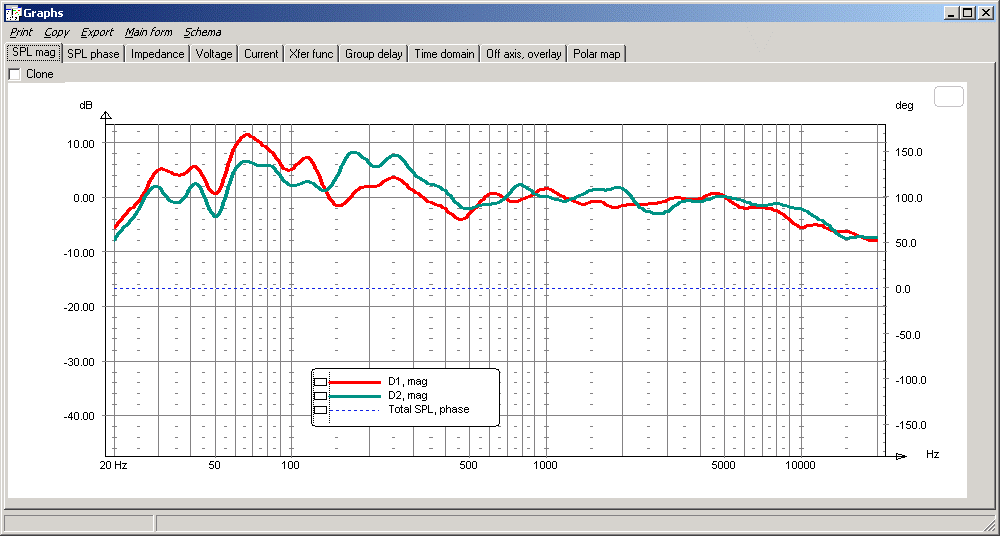
Task: Switch to the SPL phase tab
Action: 93,54
